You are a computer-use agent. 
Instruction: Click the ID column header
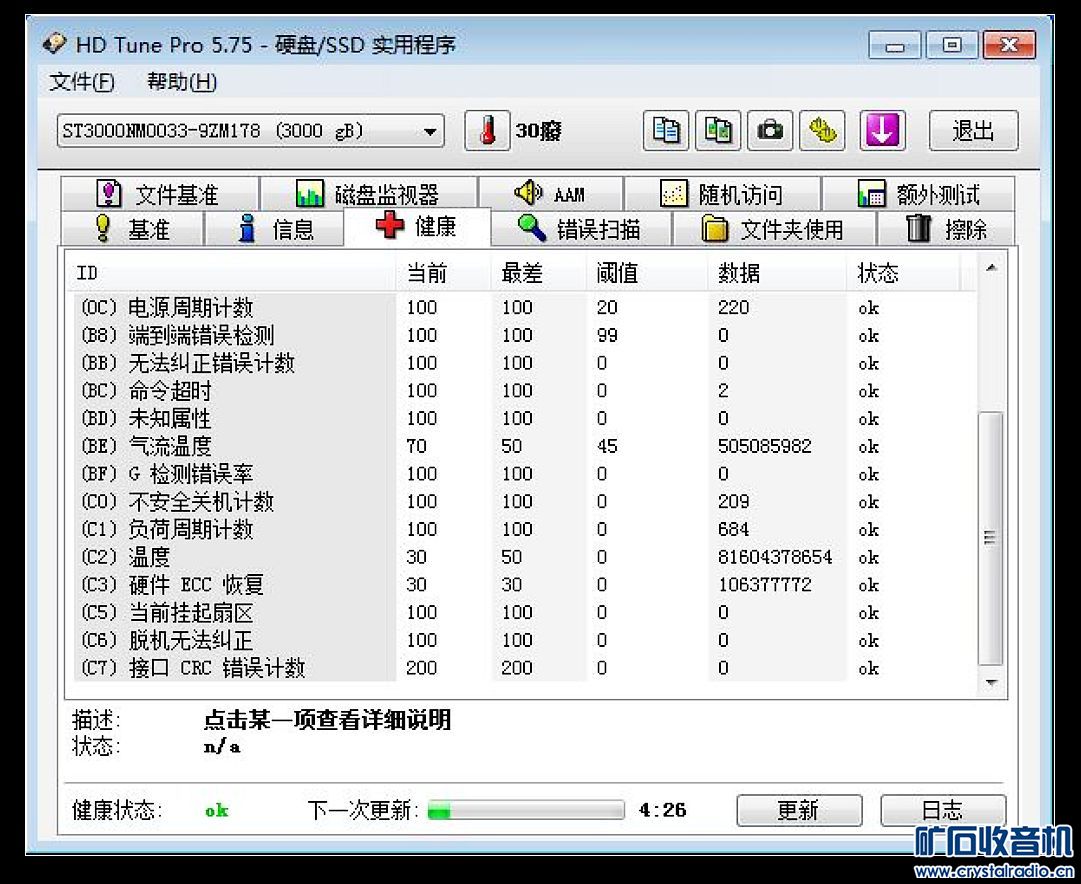(232, 273)
